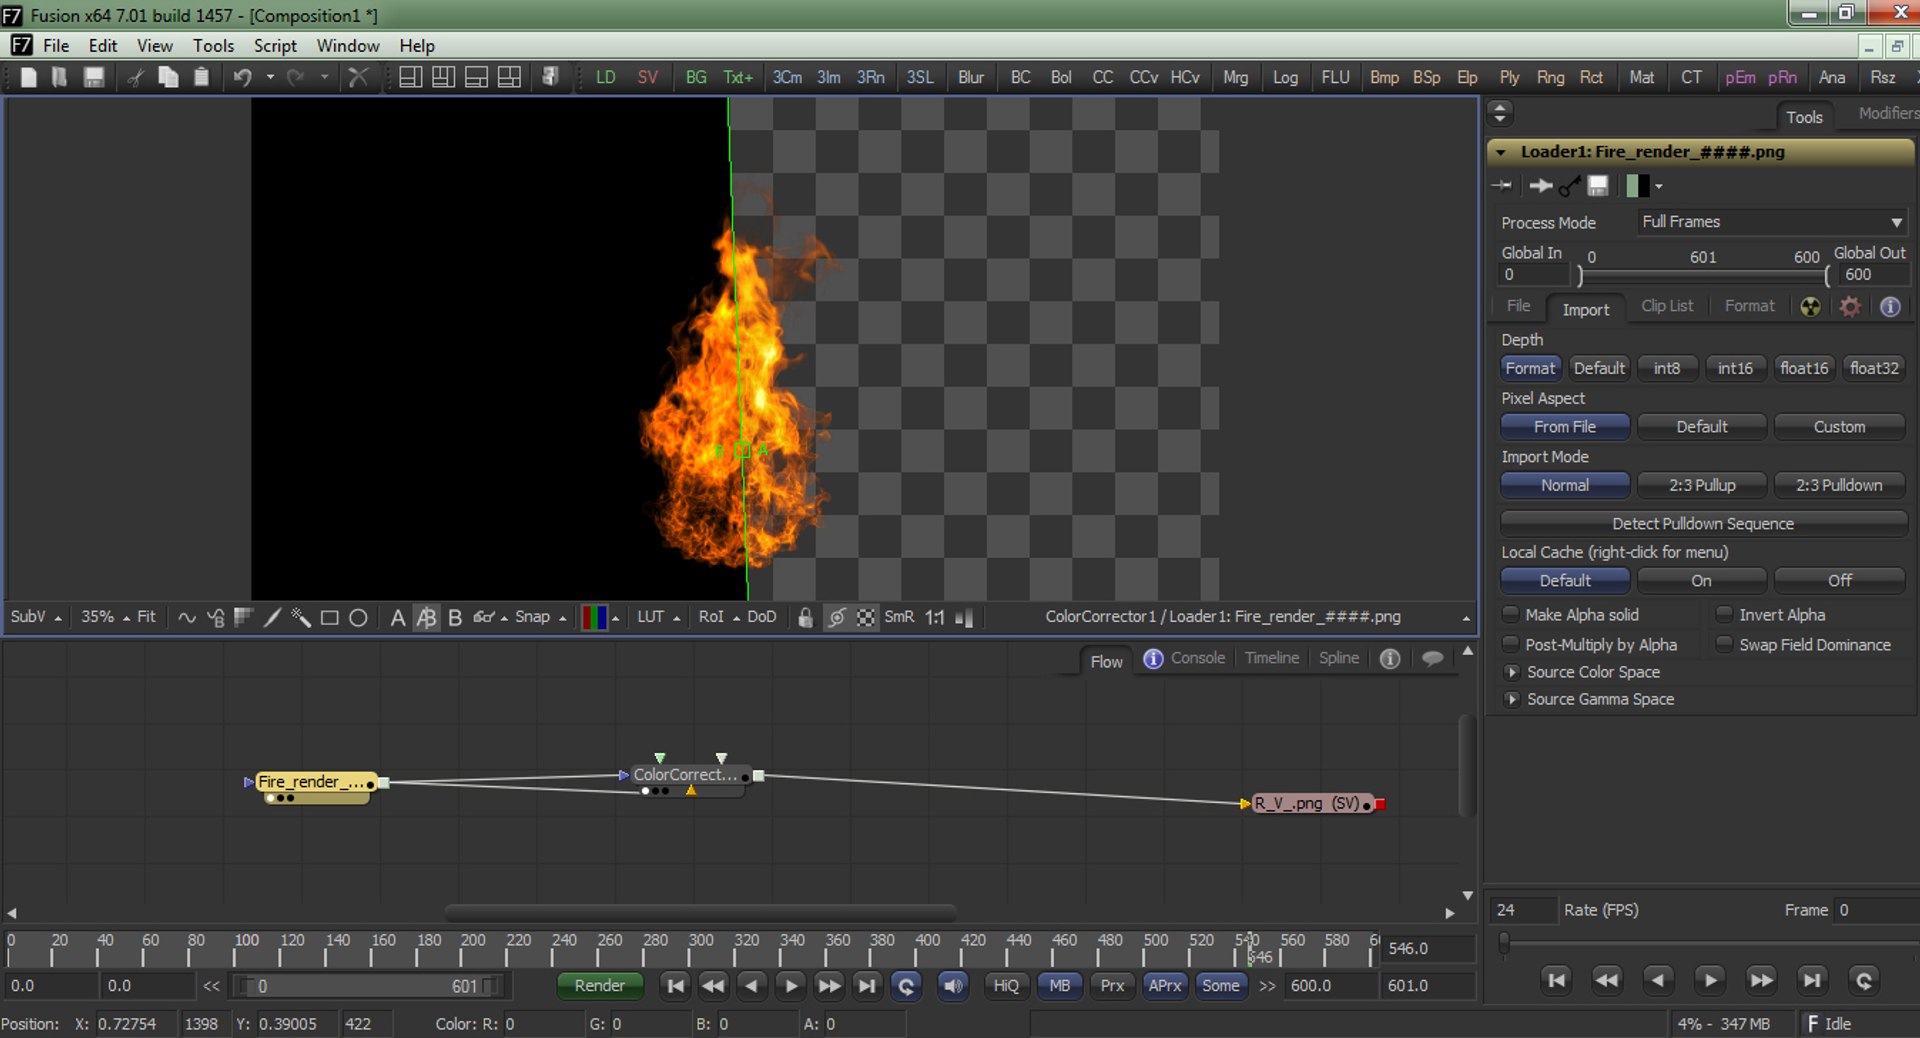Click the save settings disk icon in Loader1
This screenshot has height=1038, width=1920.
[x=1598, y=186]
